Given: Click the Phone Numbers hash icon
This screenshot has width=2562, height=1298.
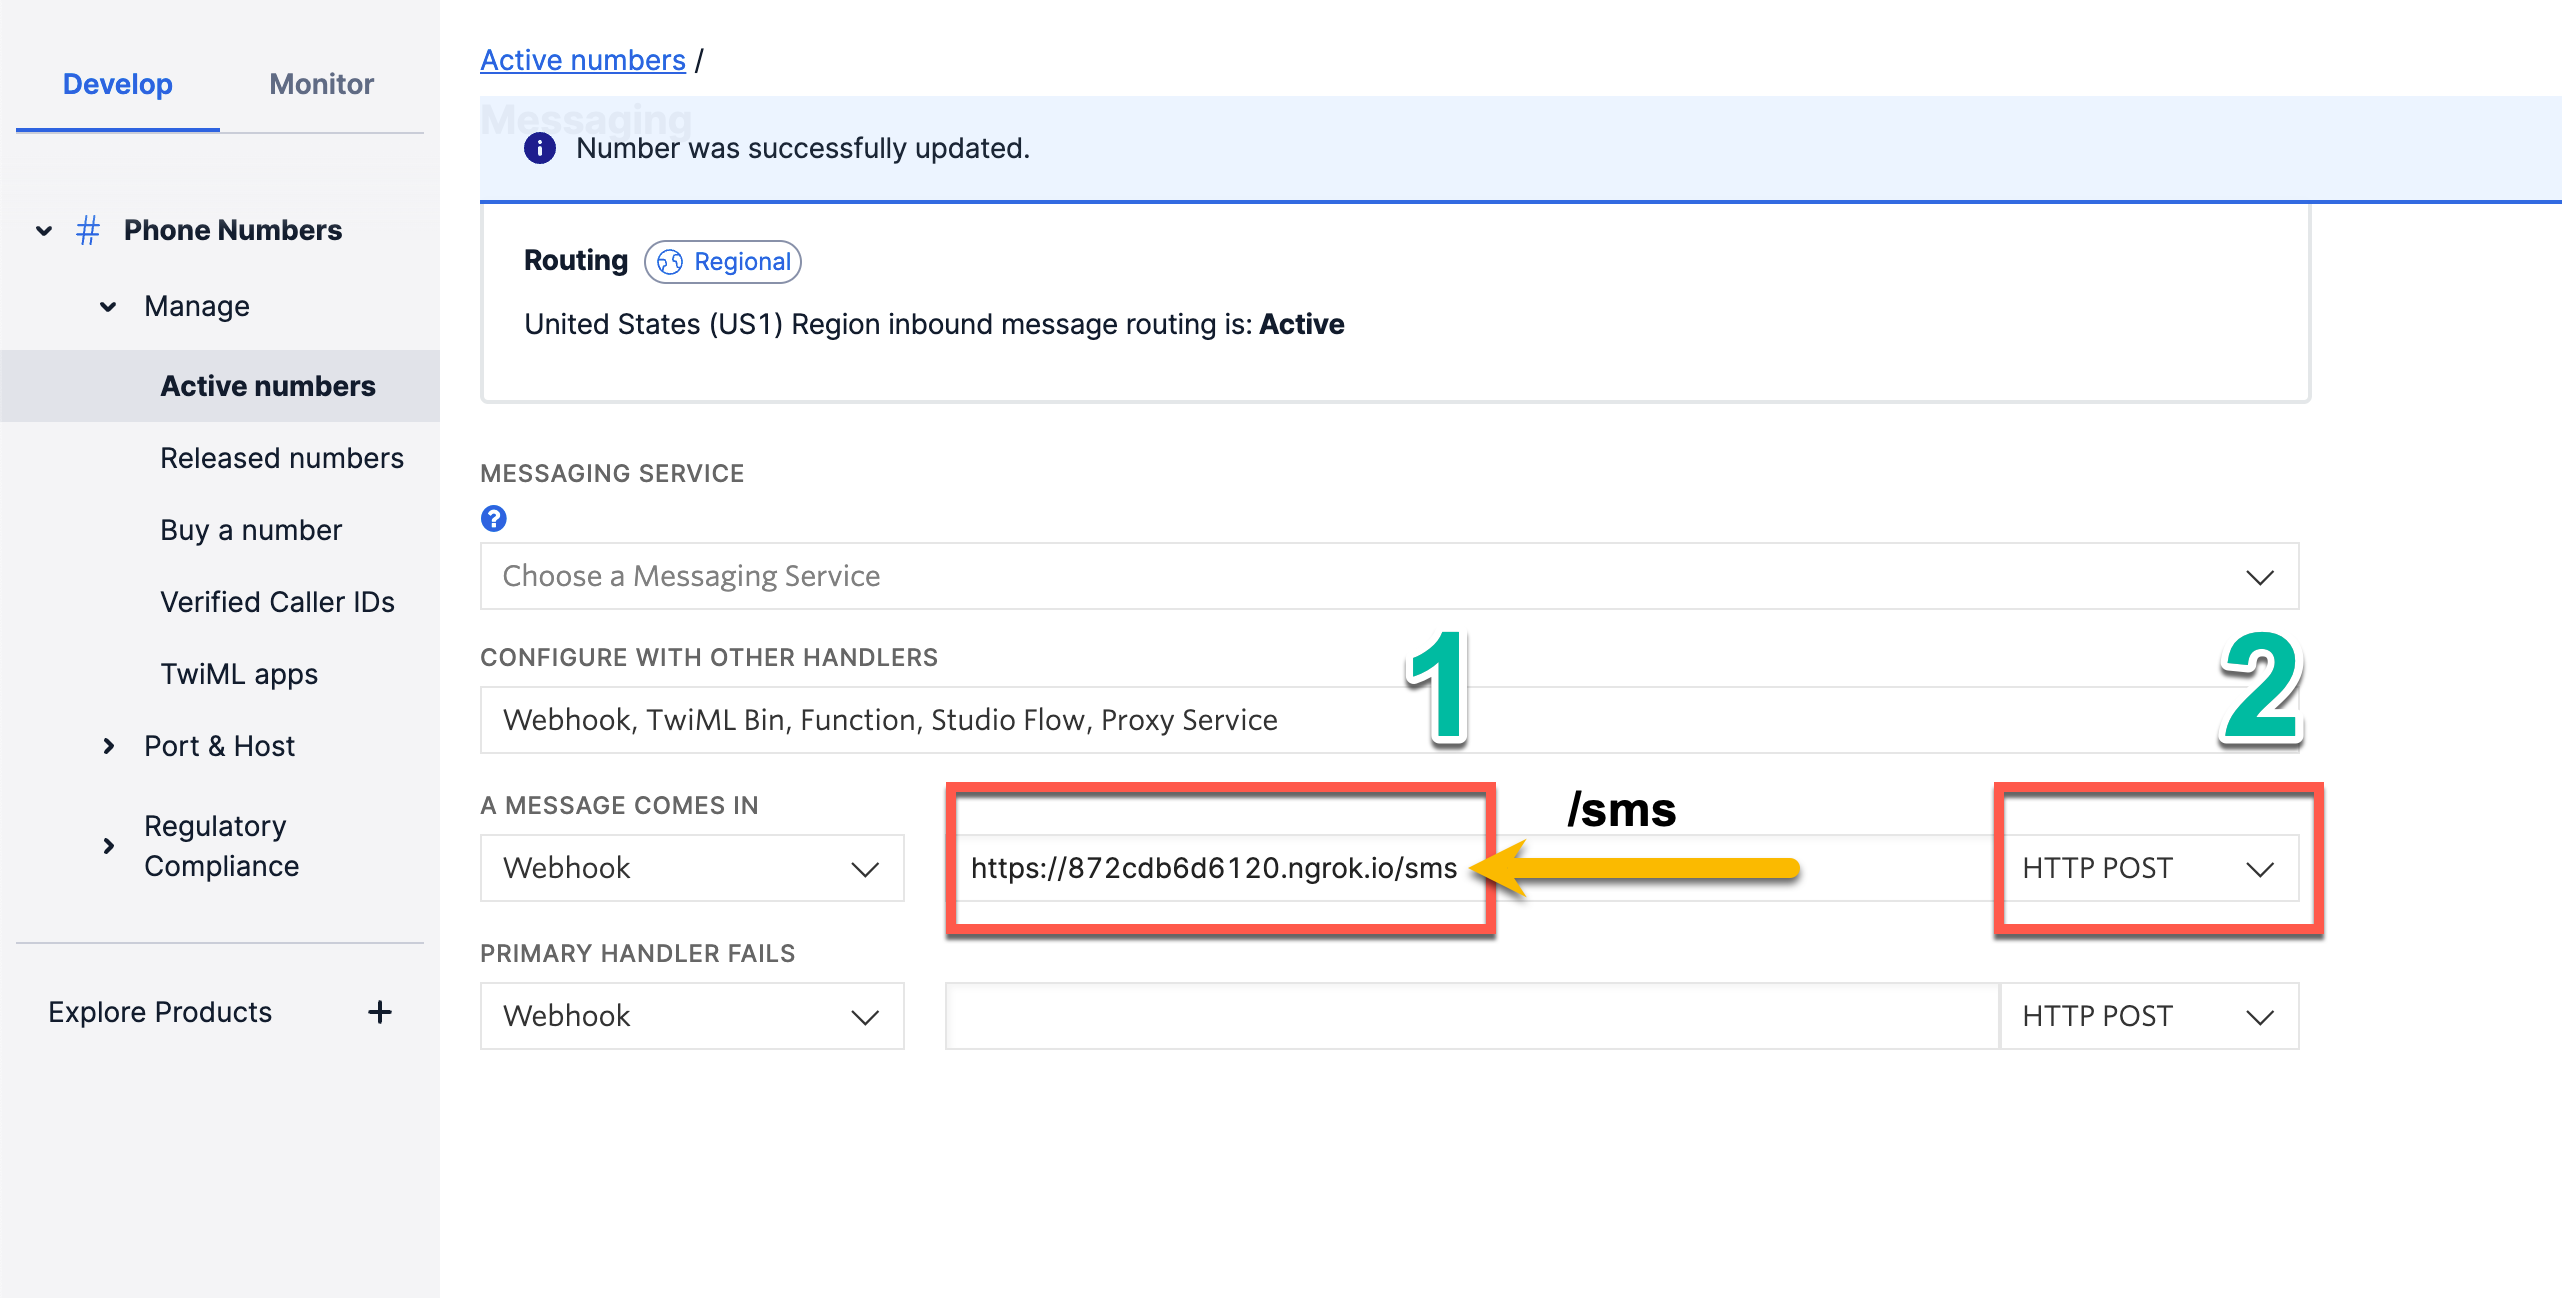Looking at the screenshot, I should click(x=88, y=229).
